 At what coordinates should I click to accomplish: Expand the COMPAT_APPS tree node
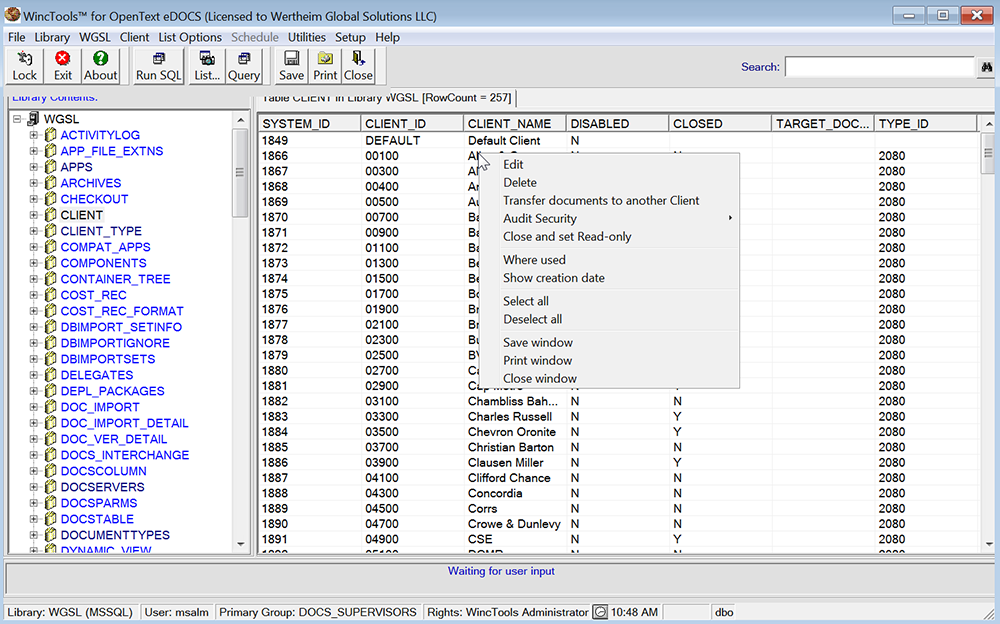pos(34,247)
